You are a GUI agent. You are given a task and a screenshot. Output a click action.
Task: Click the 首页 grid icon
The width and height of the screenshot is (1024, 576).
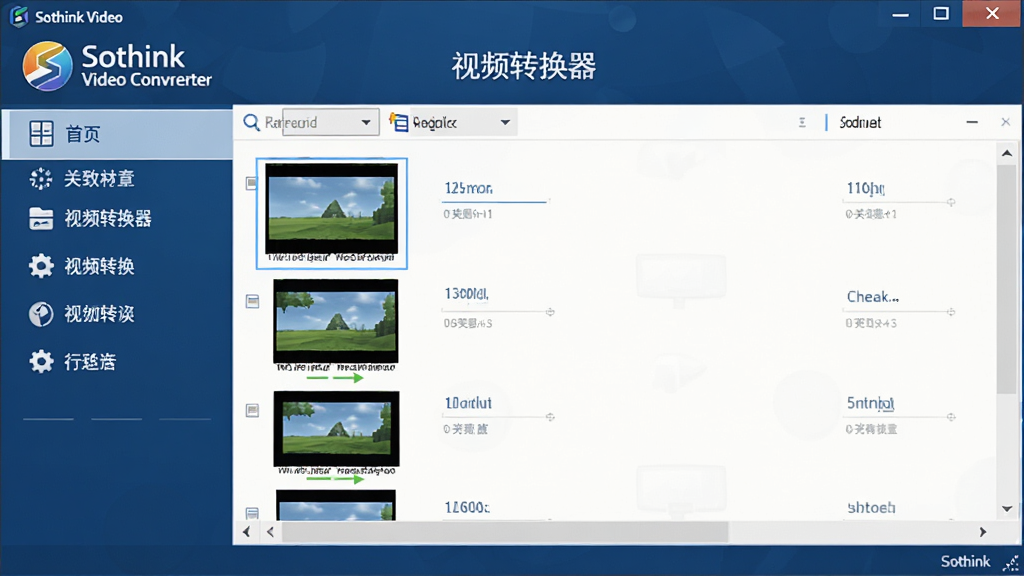click(41, 134)
